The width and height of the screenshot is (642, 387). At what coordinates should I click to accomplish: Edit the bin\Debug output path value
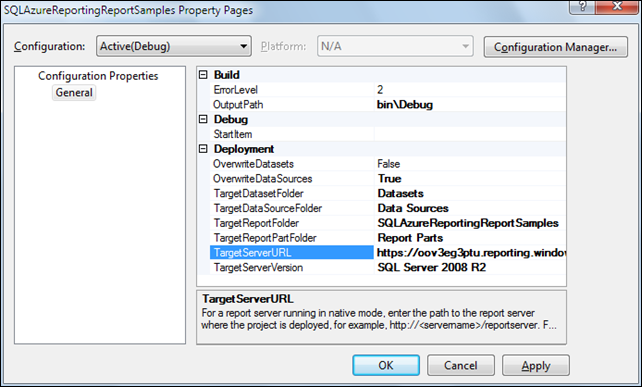click(x=470, y=104)
